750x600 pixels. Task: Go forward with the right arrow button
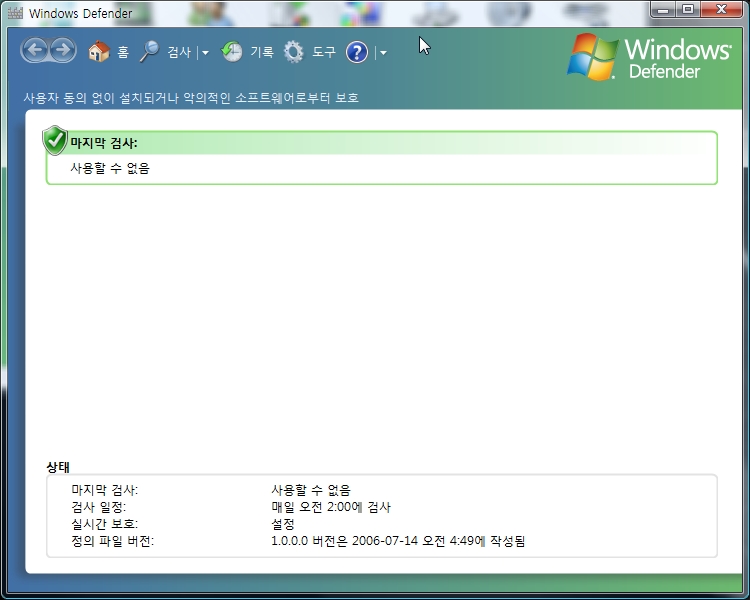click(x=63, y=50)
